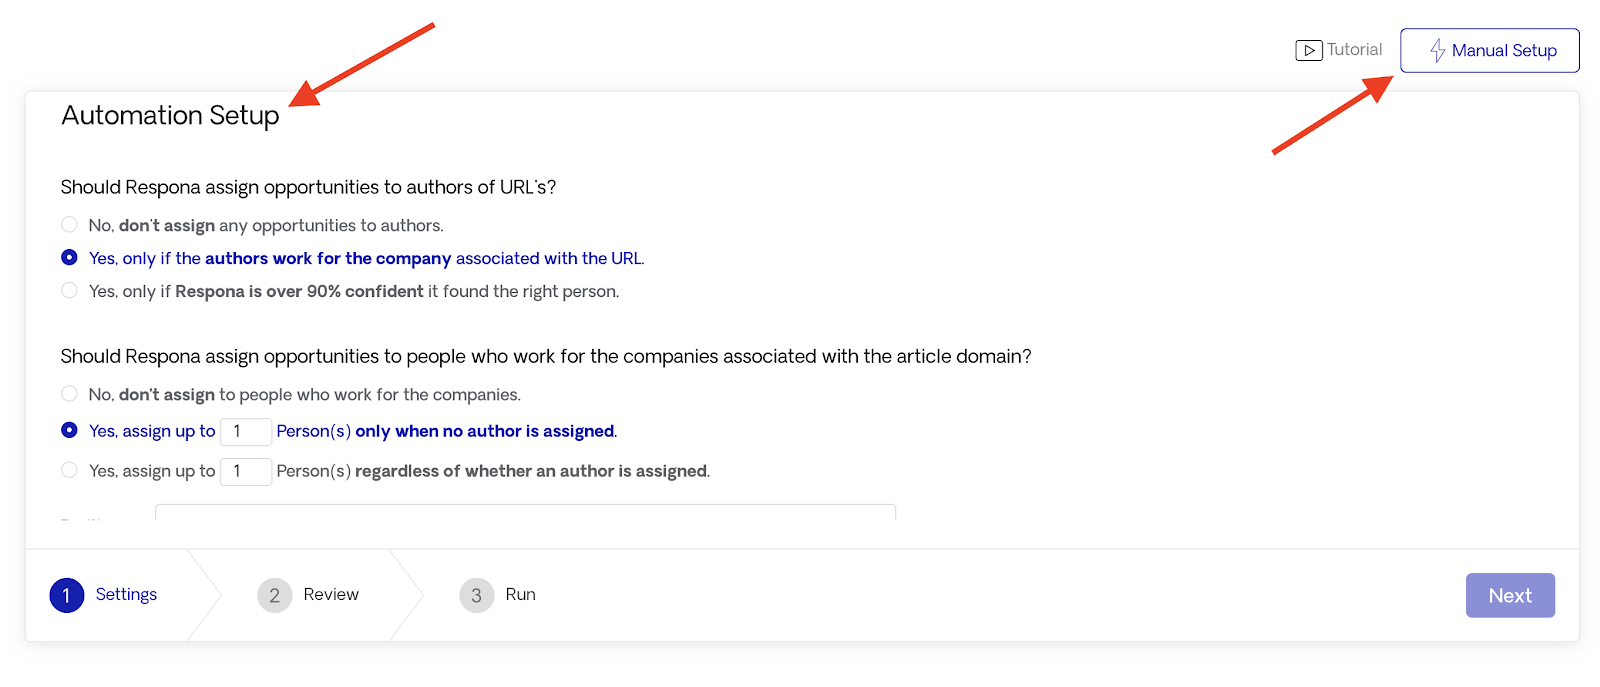
Task: Choose 'Respona is over 90% confident' option
Action: 69,291
